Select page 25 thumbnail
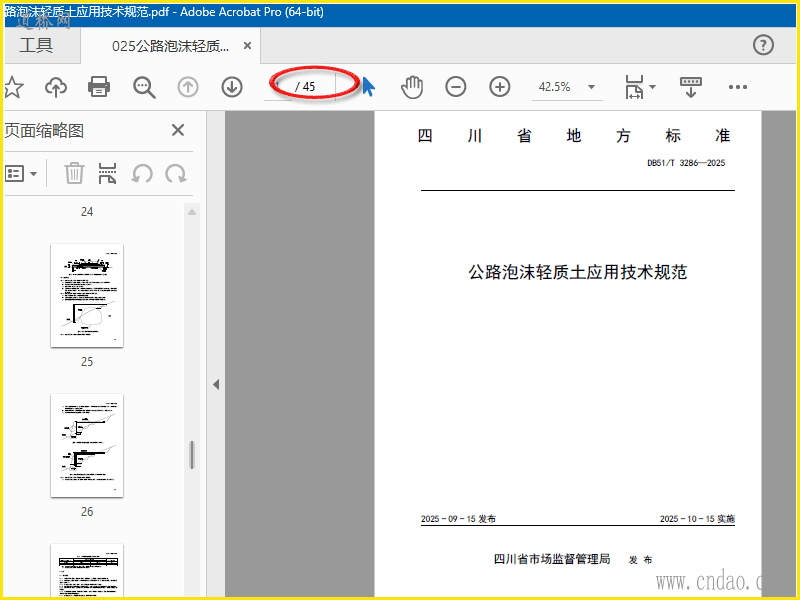 pyautogui.click(x=87, y=295)
